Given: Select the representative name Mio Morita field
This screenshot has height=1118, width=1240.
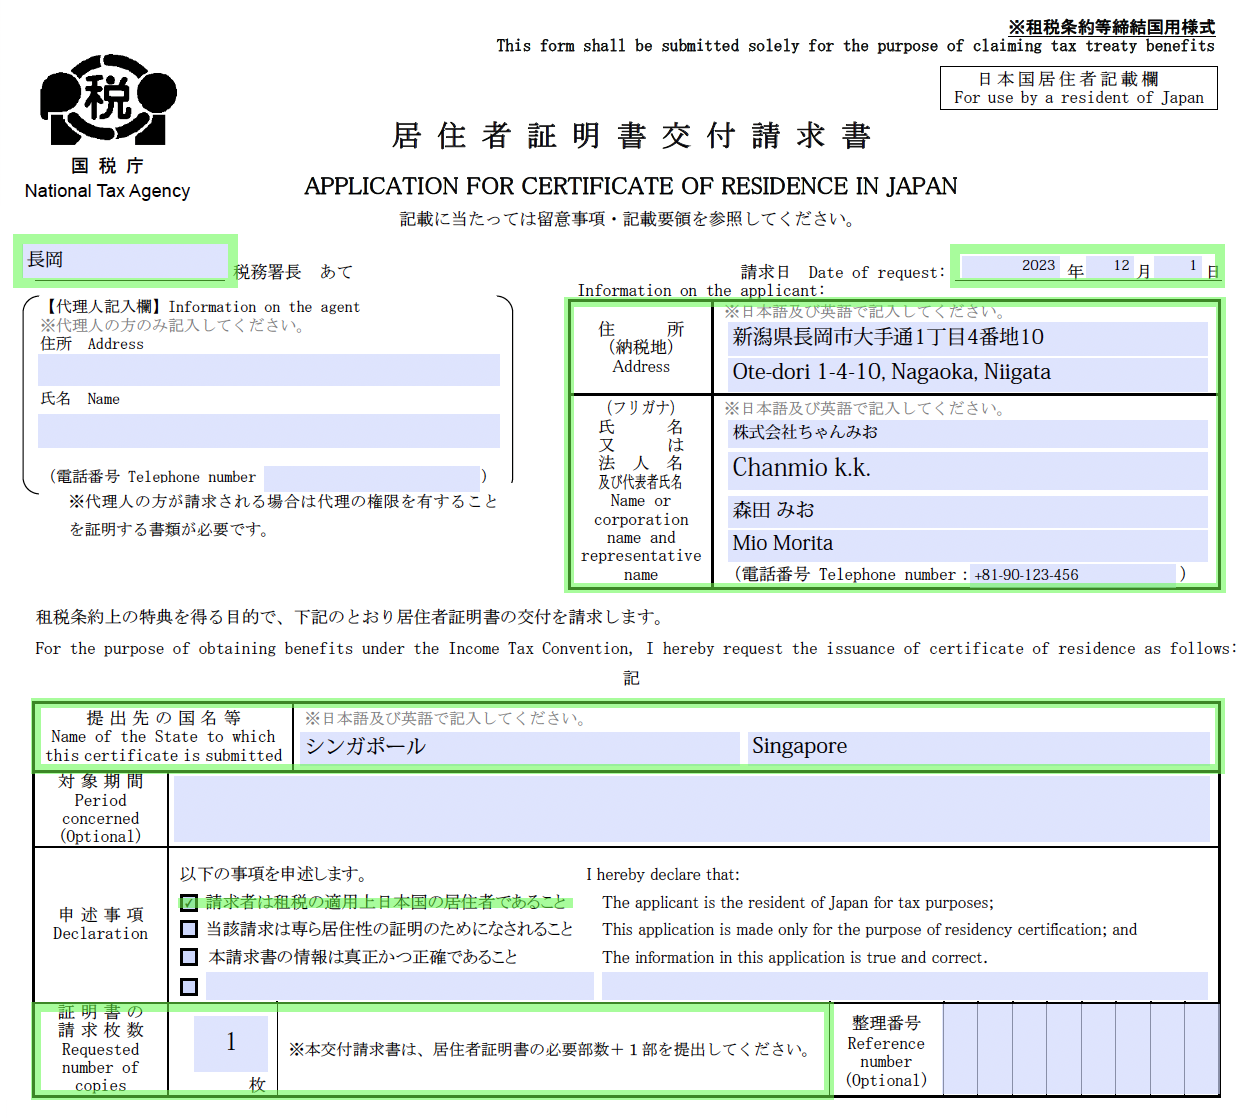Looking at the screenshot, I should coord(967,544).
